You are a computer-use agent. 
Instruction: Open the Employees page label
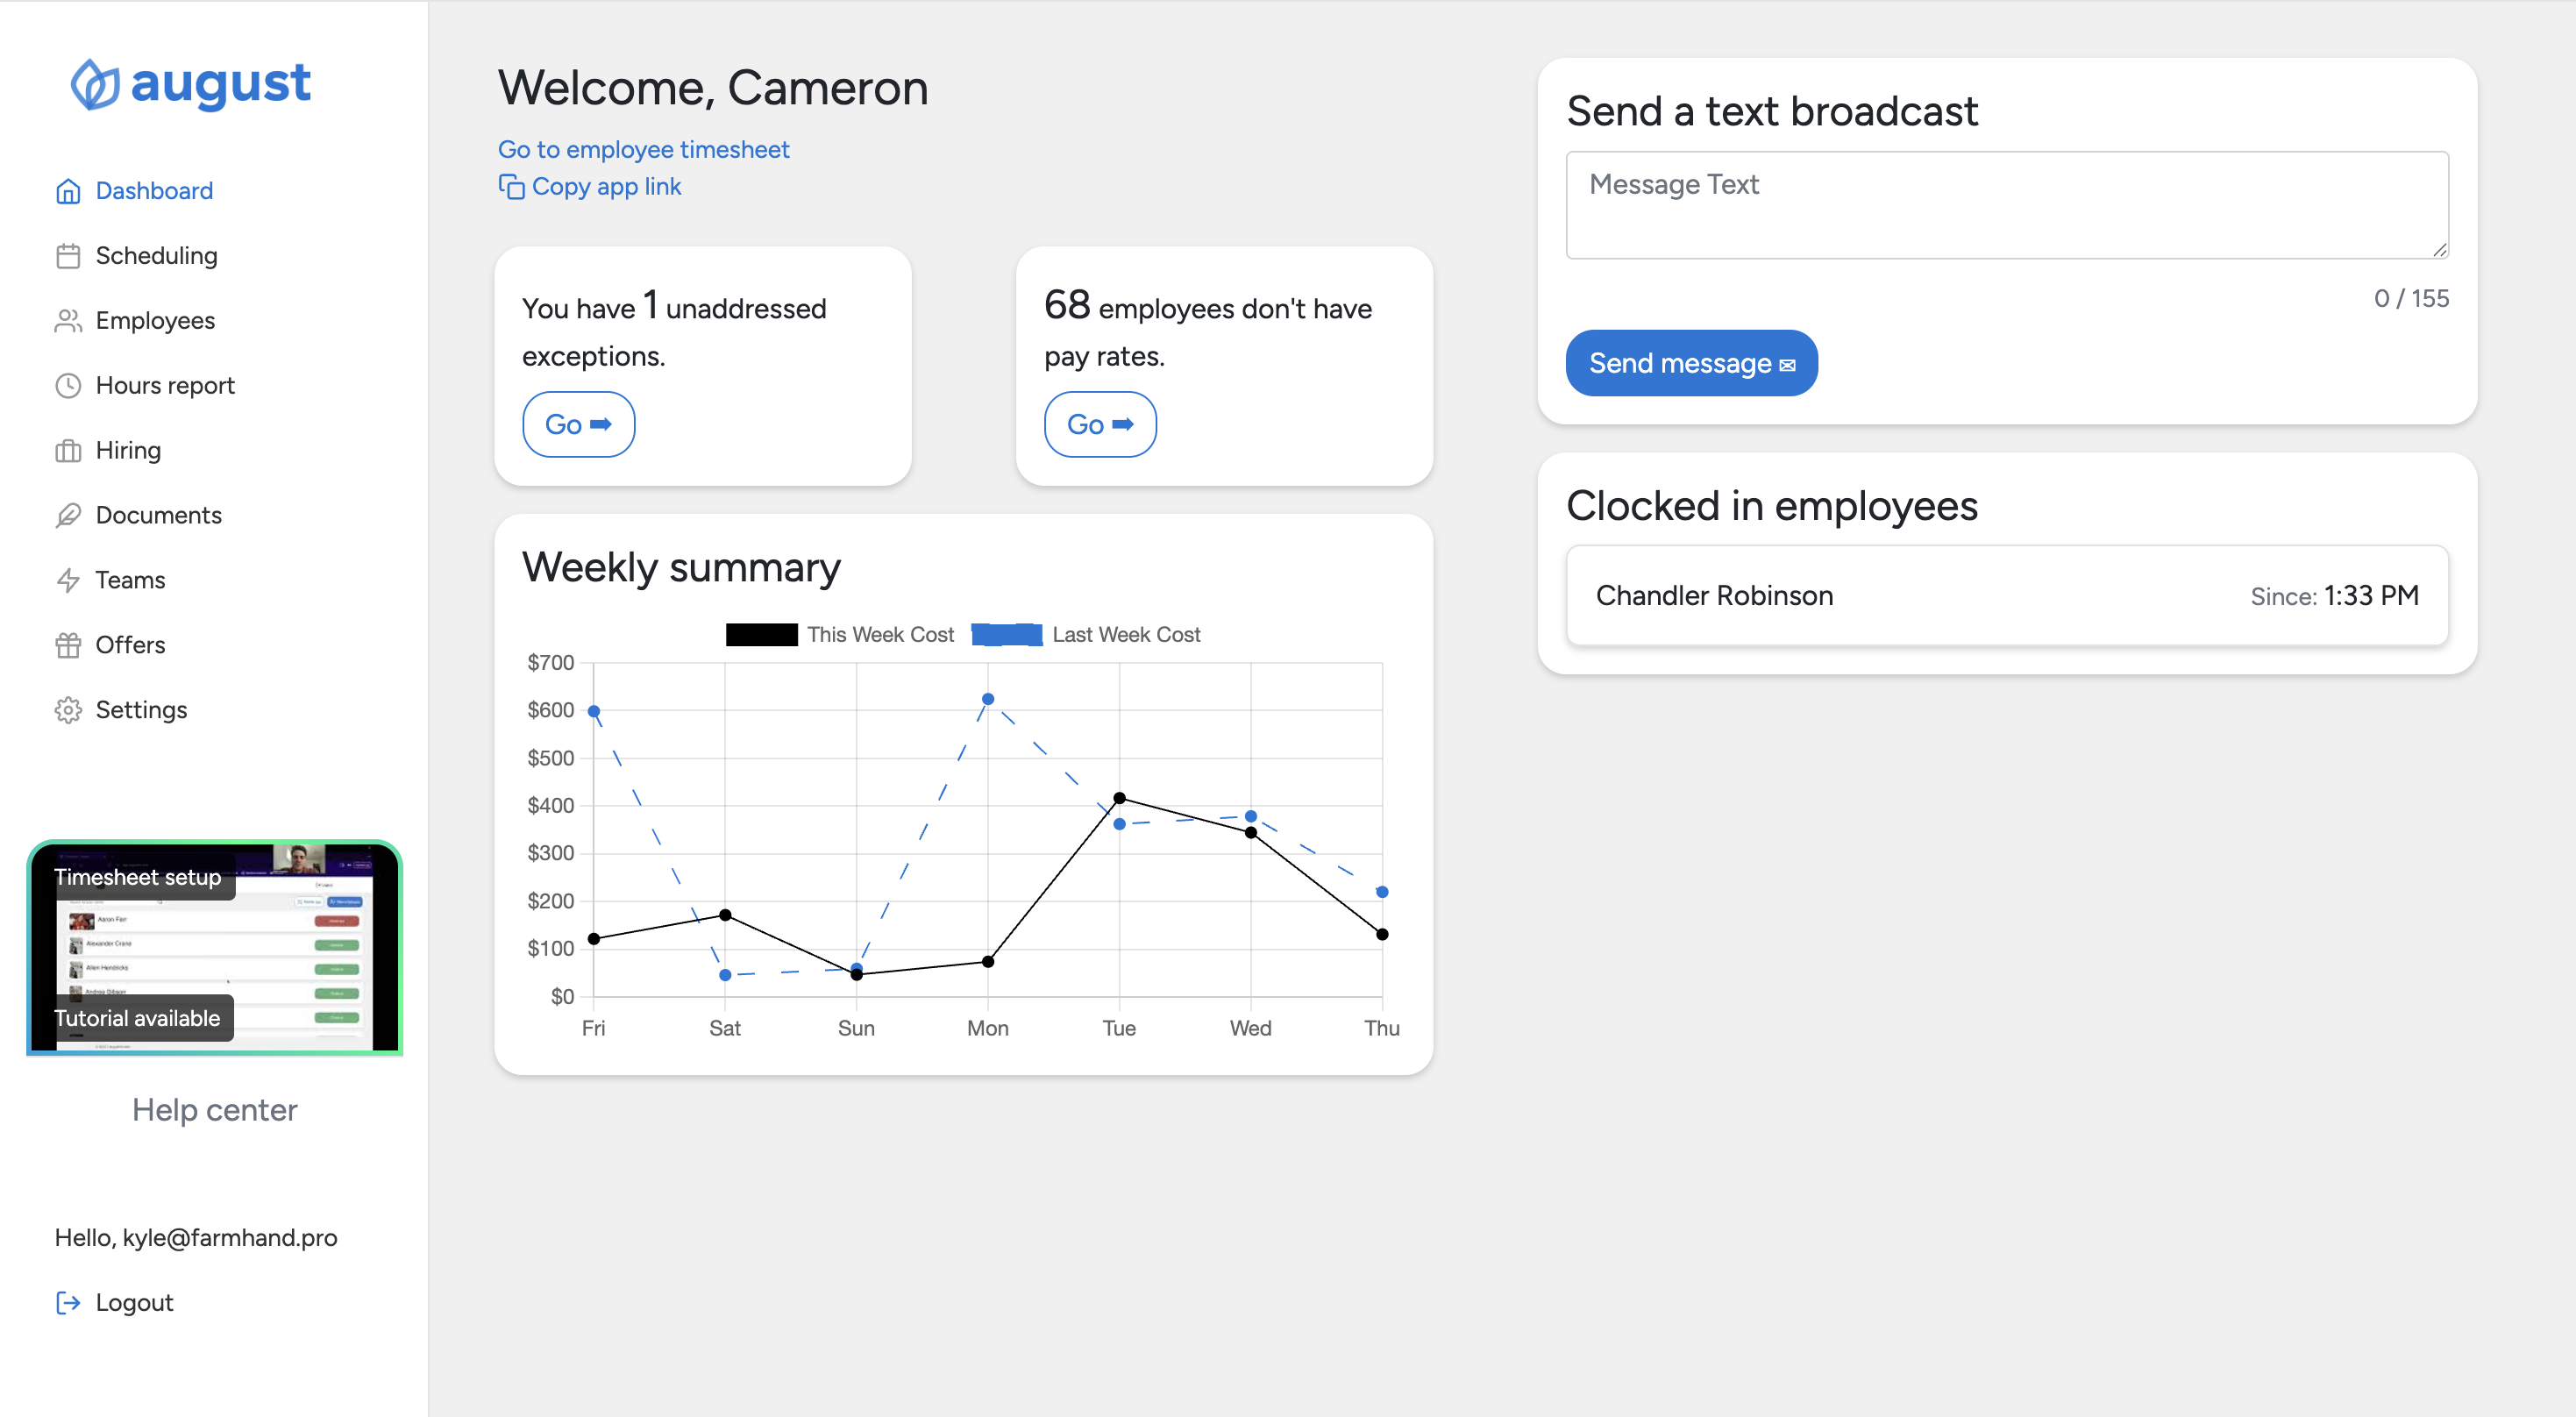click(x=155, y=321)
